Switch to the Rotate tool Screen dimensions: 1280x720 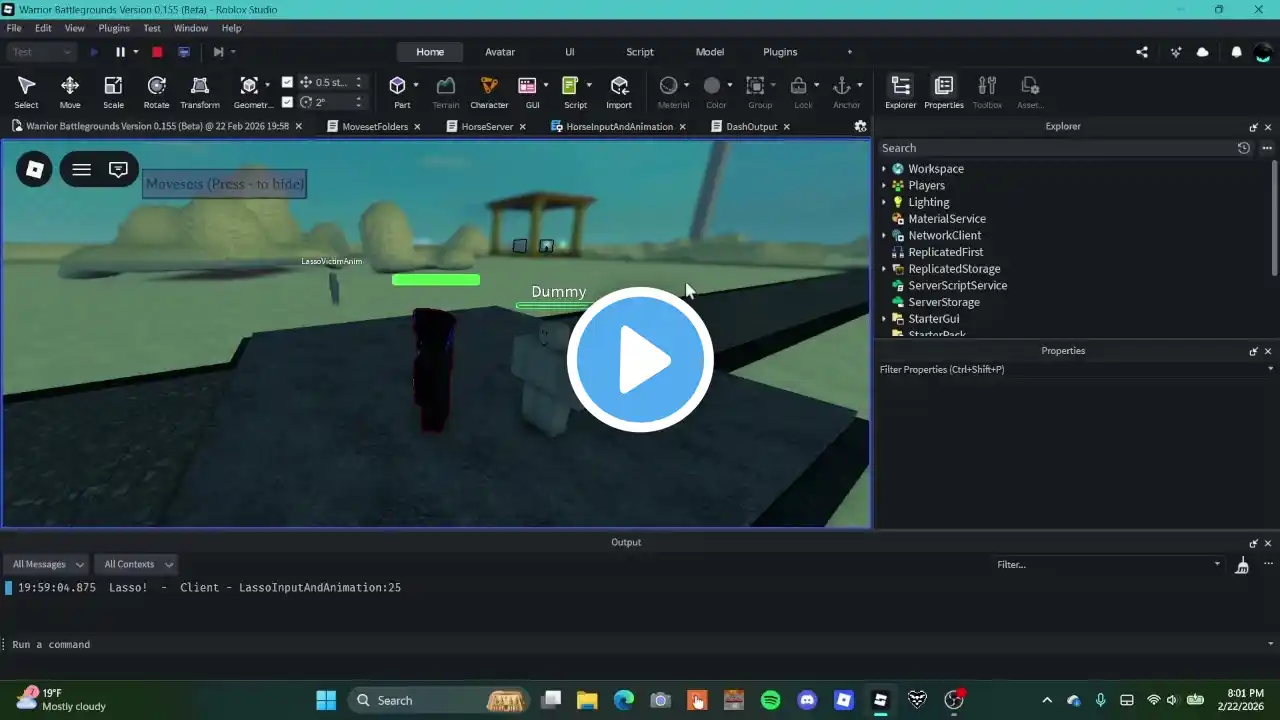(x=156, y=91)
